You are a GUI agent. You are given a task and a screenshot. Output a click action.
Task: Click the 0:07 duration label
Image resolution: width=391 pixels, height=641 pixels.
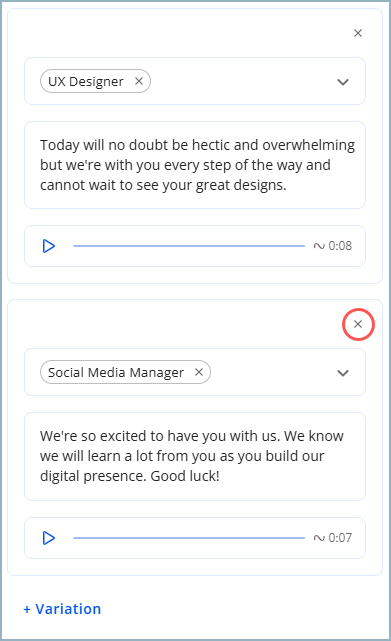point(340,538)
